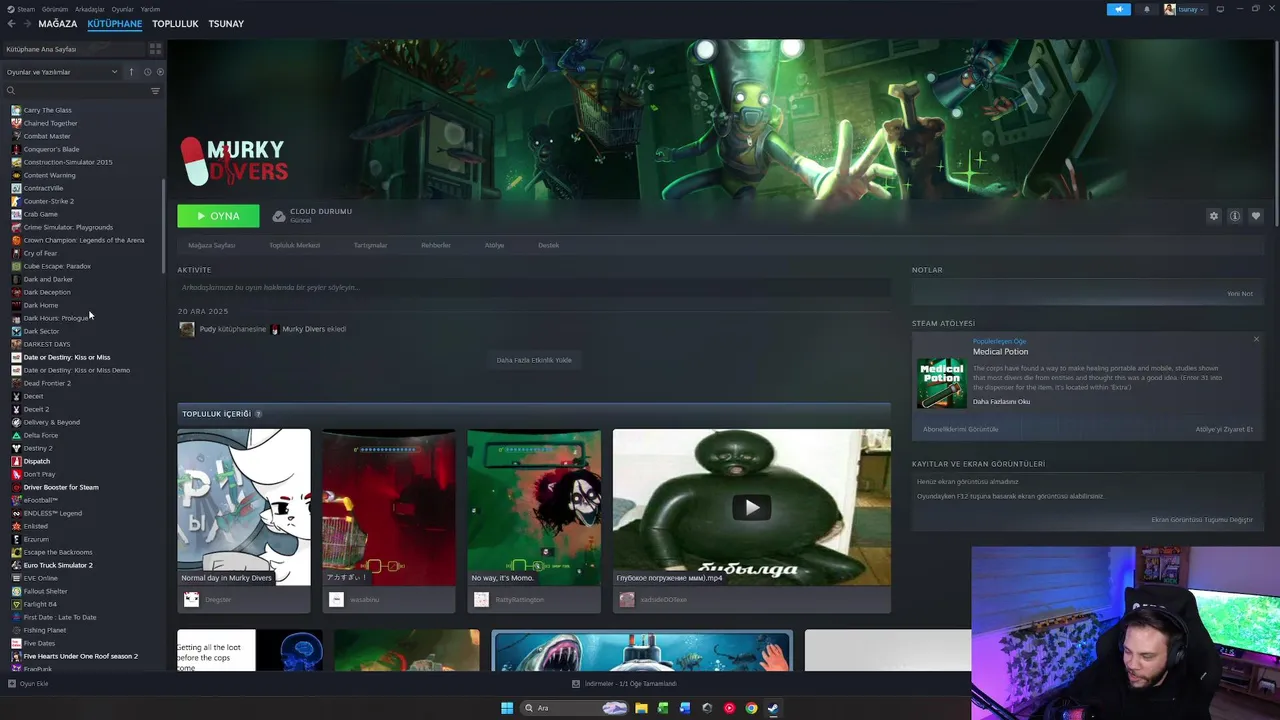Open notifications with the bell icon
Image resolution: width=1280 pixels, height=720 pixels.
tap(1147, 9)
